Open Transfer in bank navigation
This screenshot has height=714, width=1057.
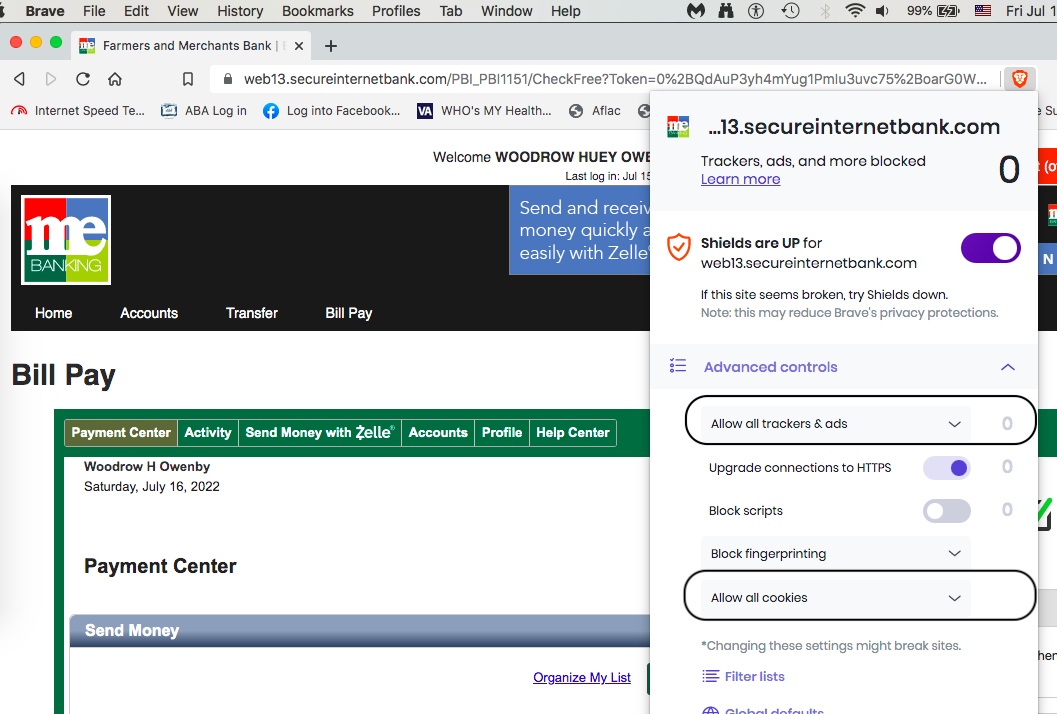click(x=251, y=313)
